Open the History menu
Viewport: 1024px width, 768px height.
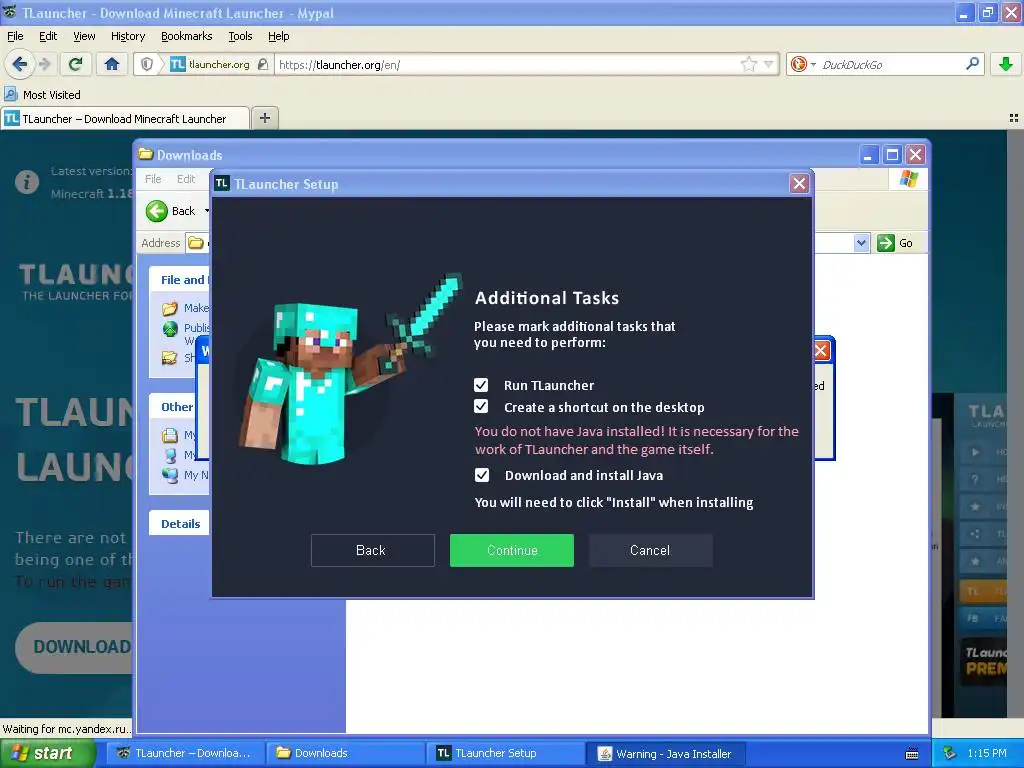click(x=128, y=36)
